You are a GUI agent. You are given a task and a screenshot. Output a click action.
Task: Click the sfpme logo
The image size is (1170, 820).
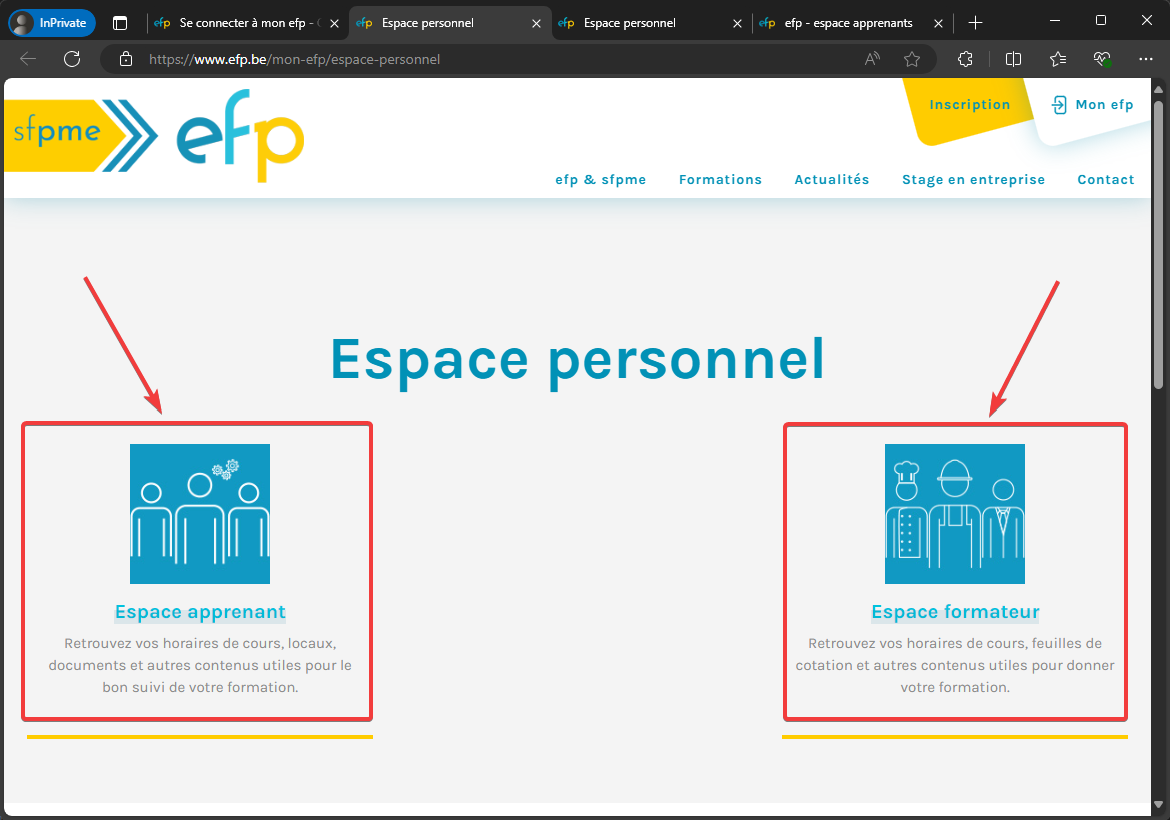81,135
